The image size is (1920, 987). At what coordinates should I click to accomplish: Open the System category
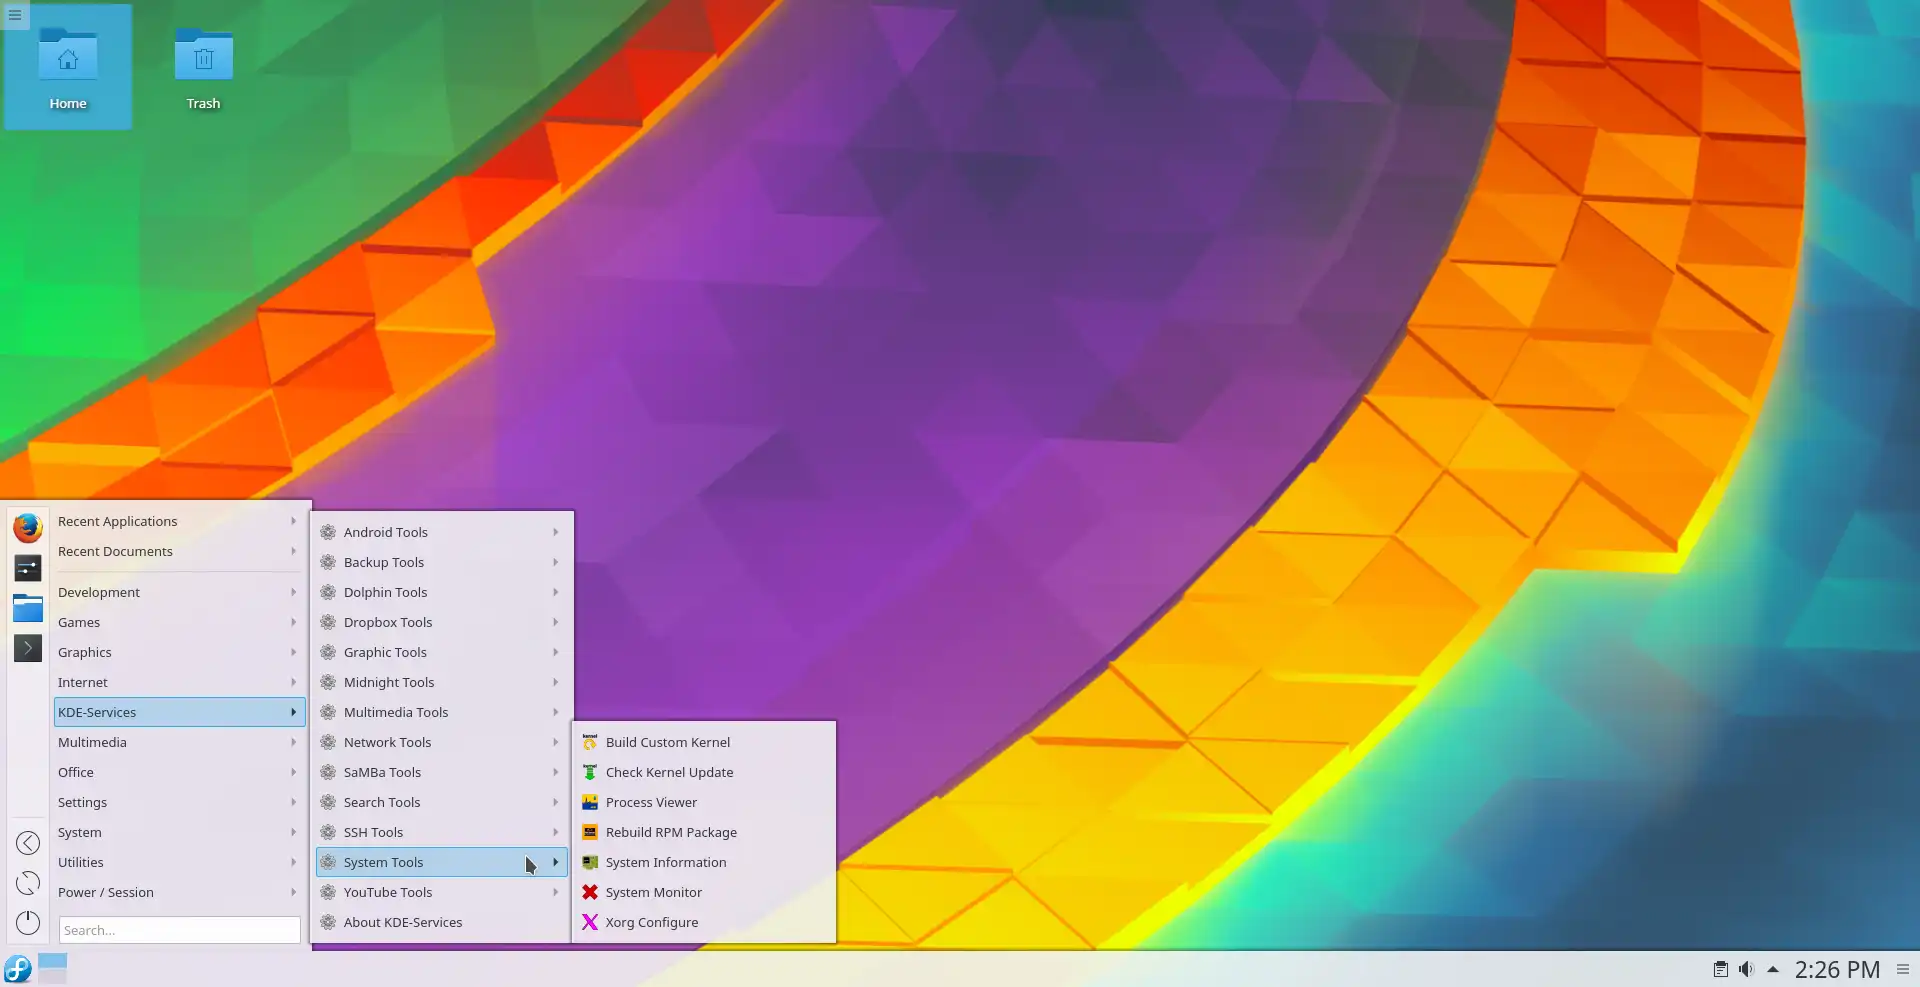(179, 832)
